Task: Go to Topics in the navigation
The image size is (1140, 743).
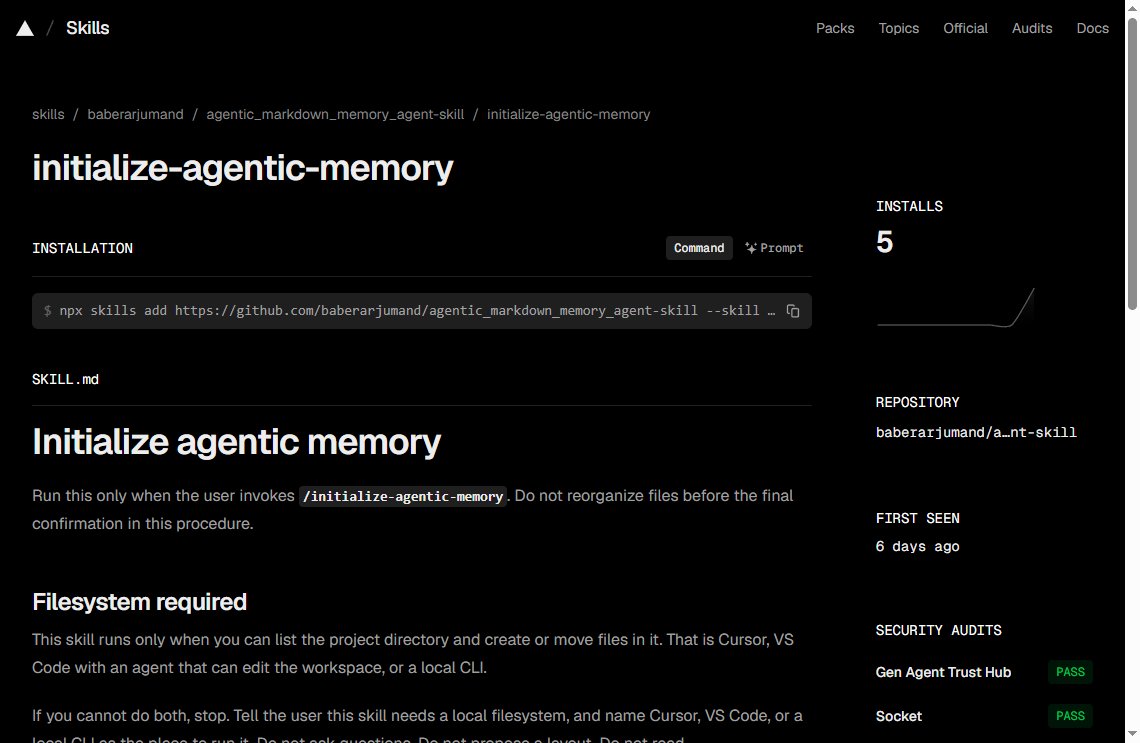Action: (x=899, y=28)
